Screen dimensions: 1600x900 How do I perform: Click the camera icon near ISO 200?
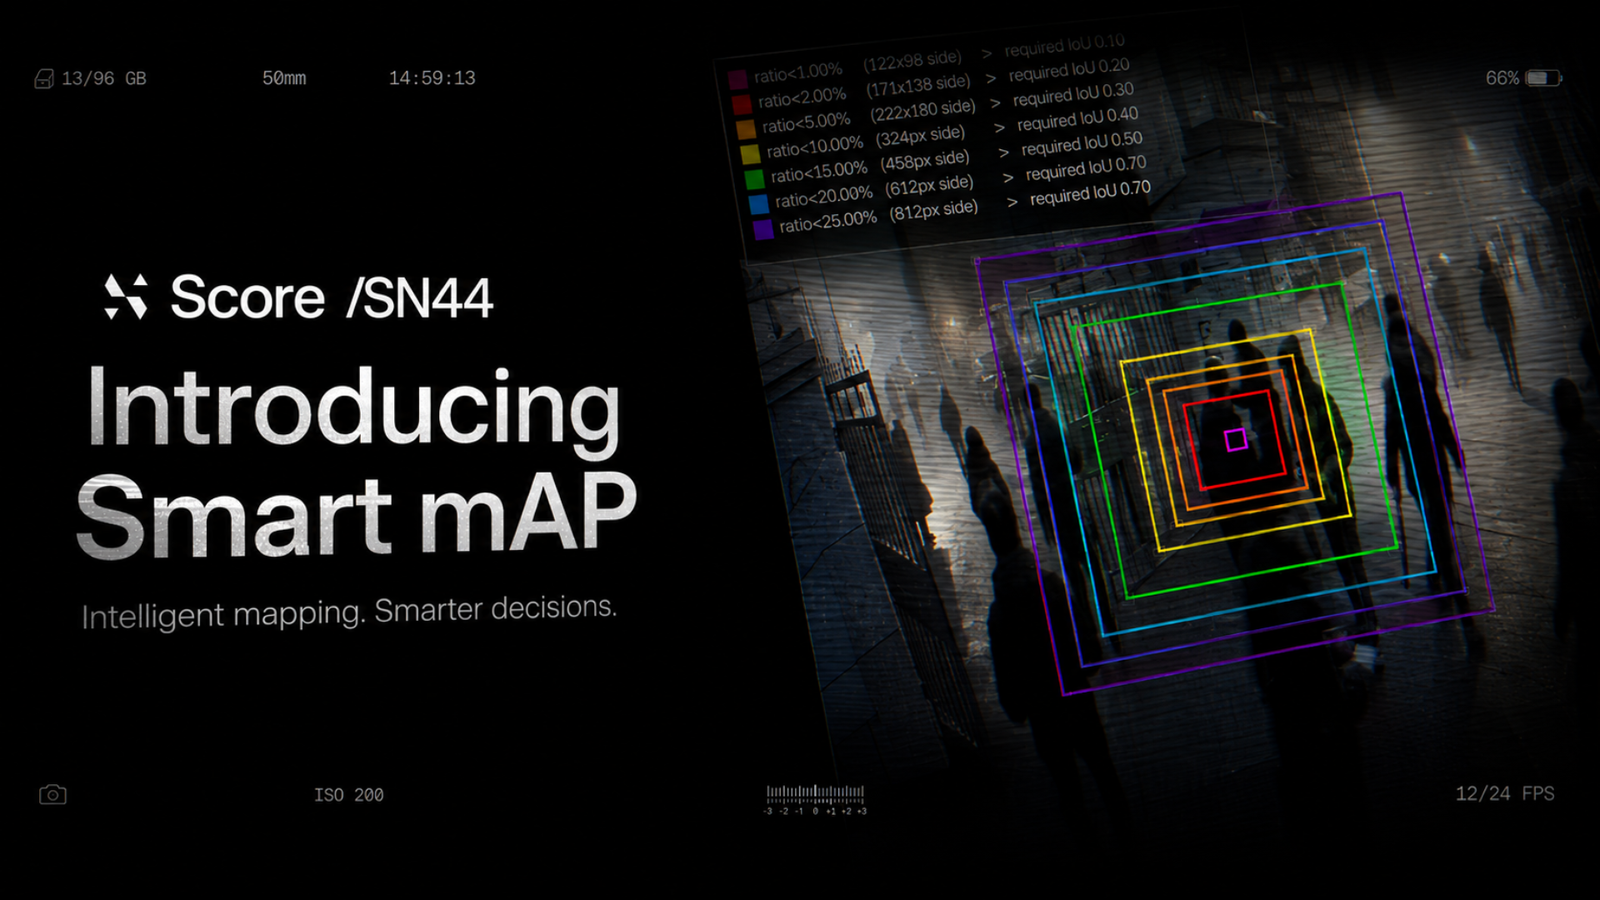[53, 794]
